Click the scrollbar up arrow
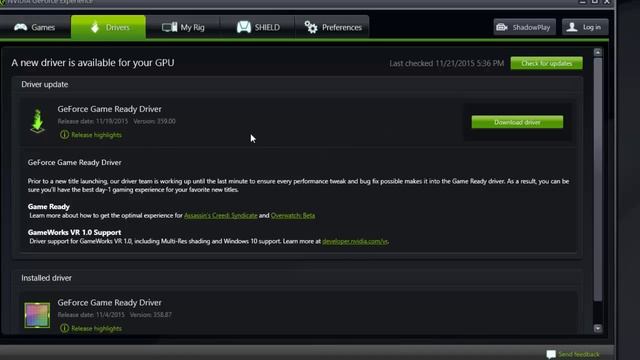The image size is (640, 360). (x=598, y=52)
